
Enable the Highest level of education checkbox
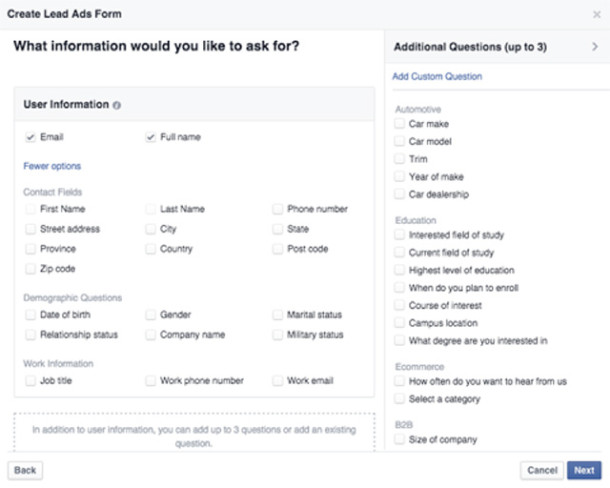pyautogui.click(x=400, y=270)
